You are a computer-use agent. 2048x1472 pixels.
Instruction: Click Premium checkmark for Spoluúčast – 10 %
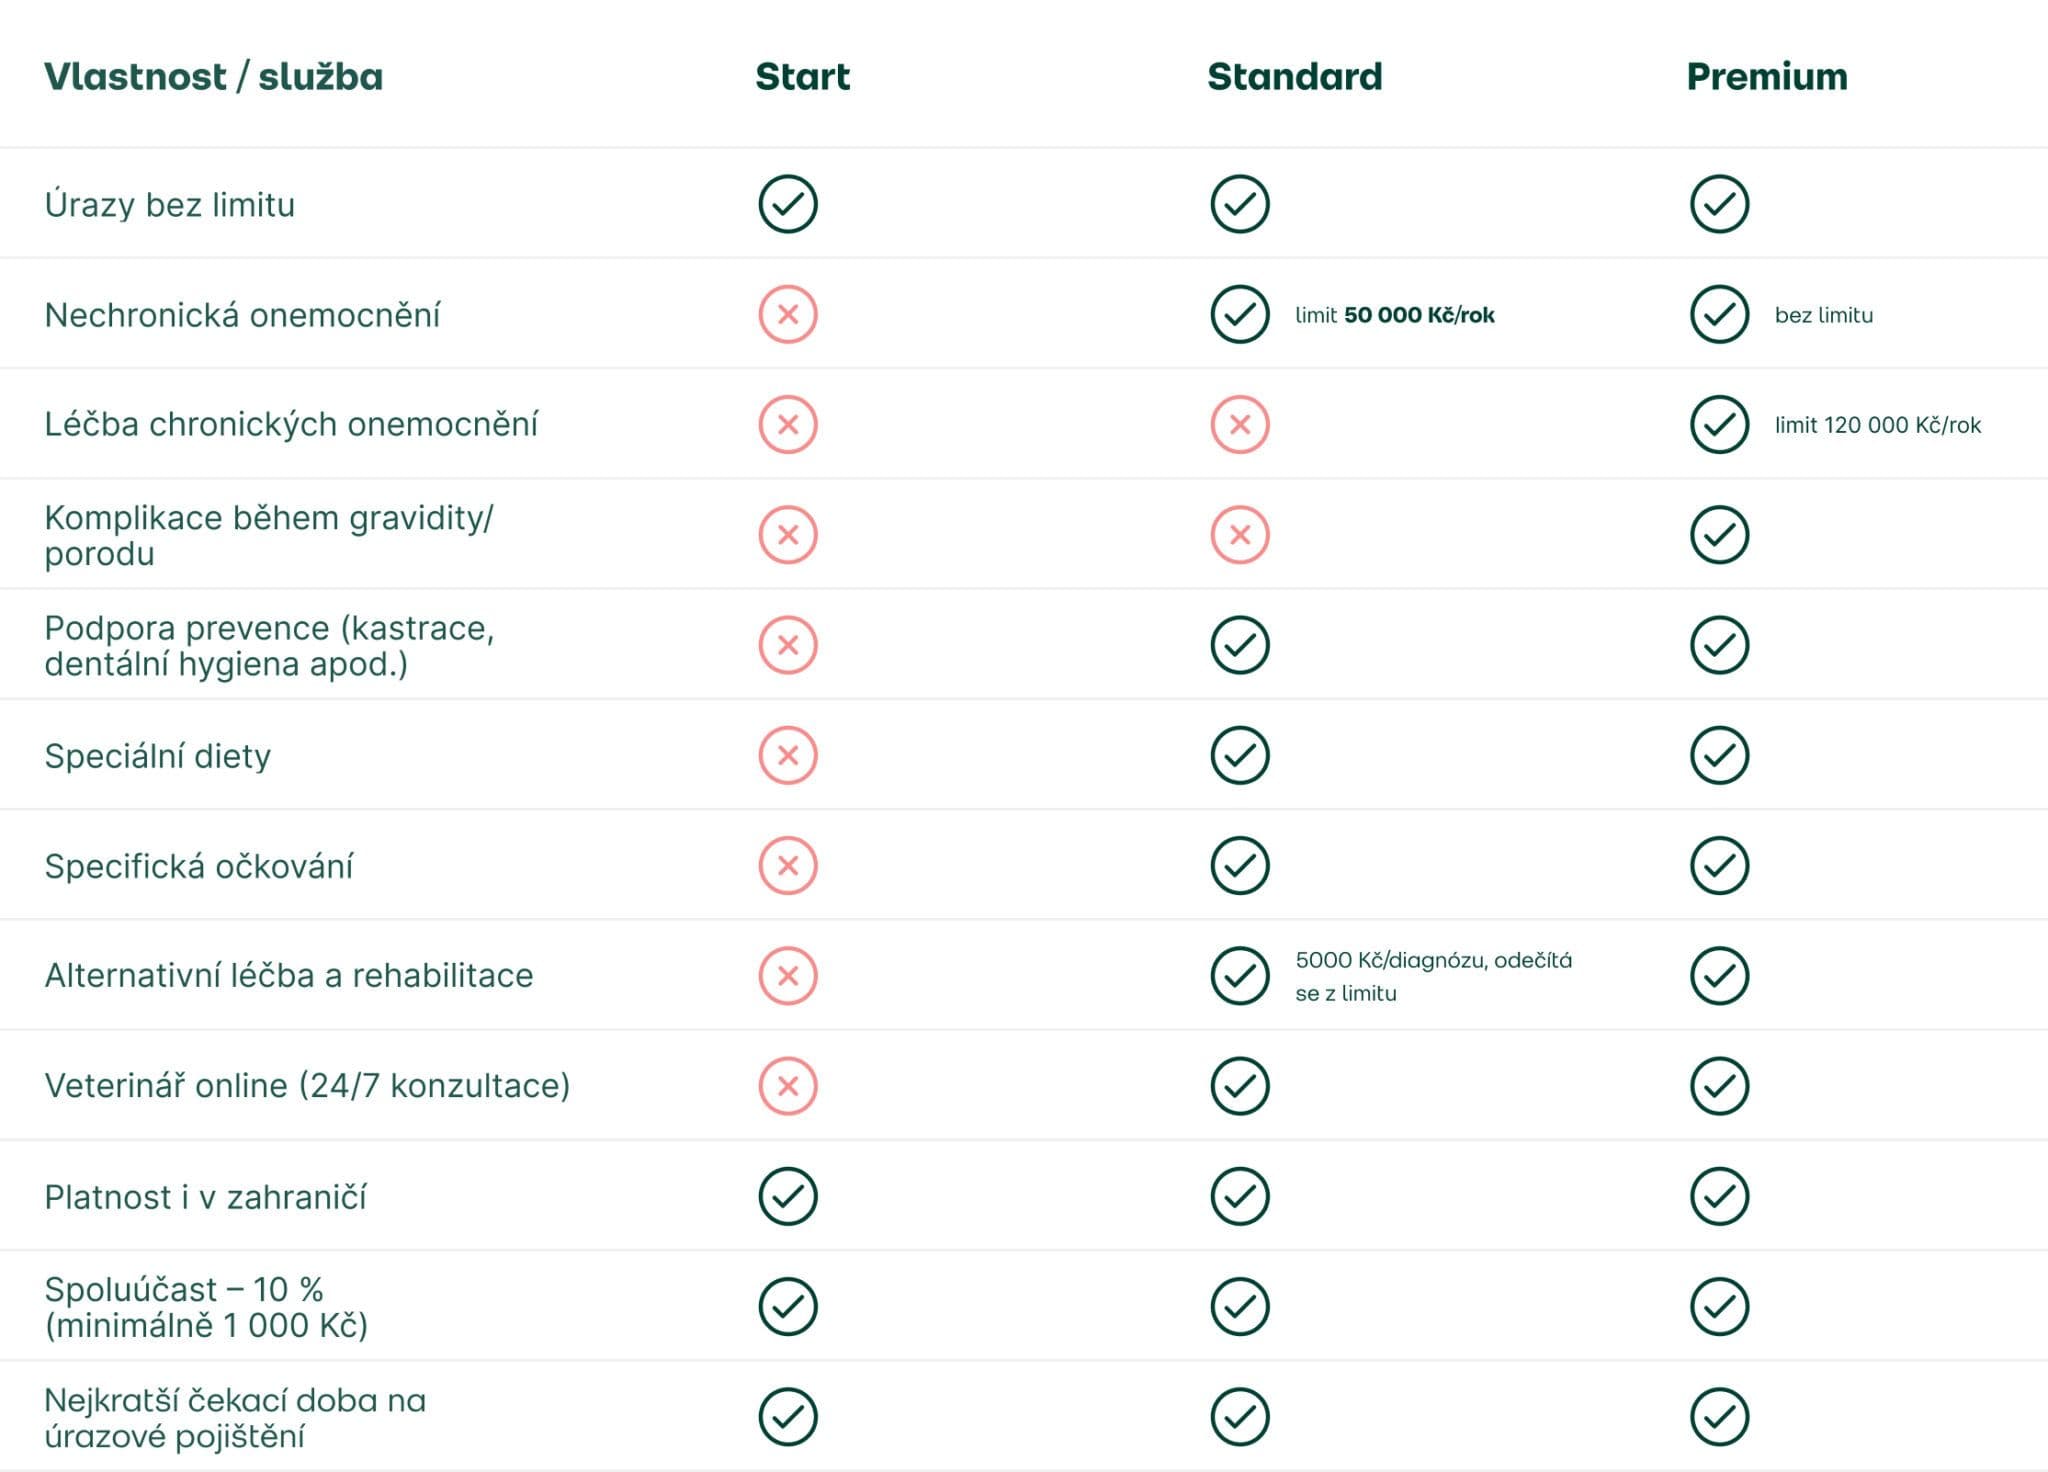(1719, 1306)
